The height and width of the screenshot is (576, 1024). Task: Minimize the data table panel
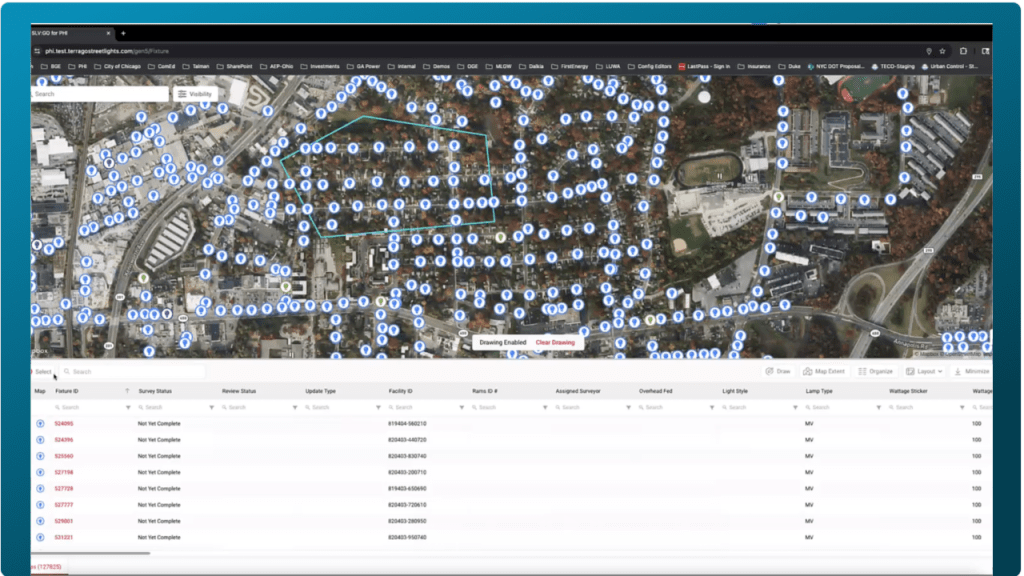(x=970, y=371)
